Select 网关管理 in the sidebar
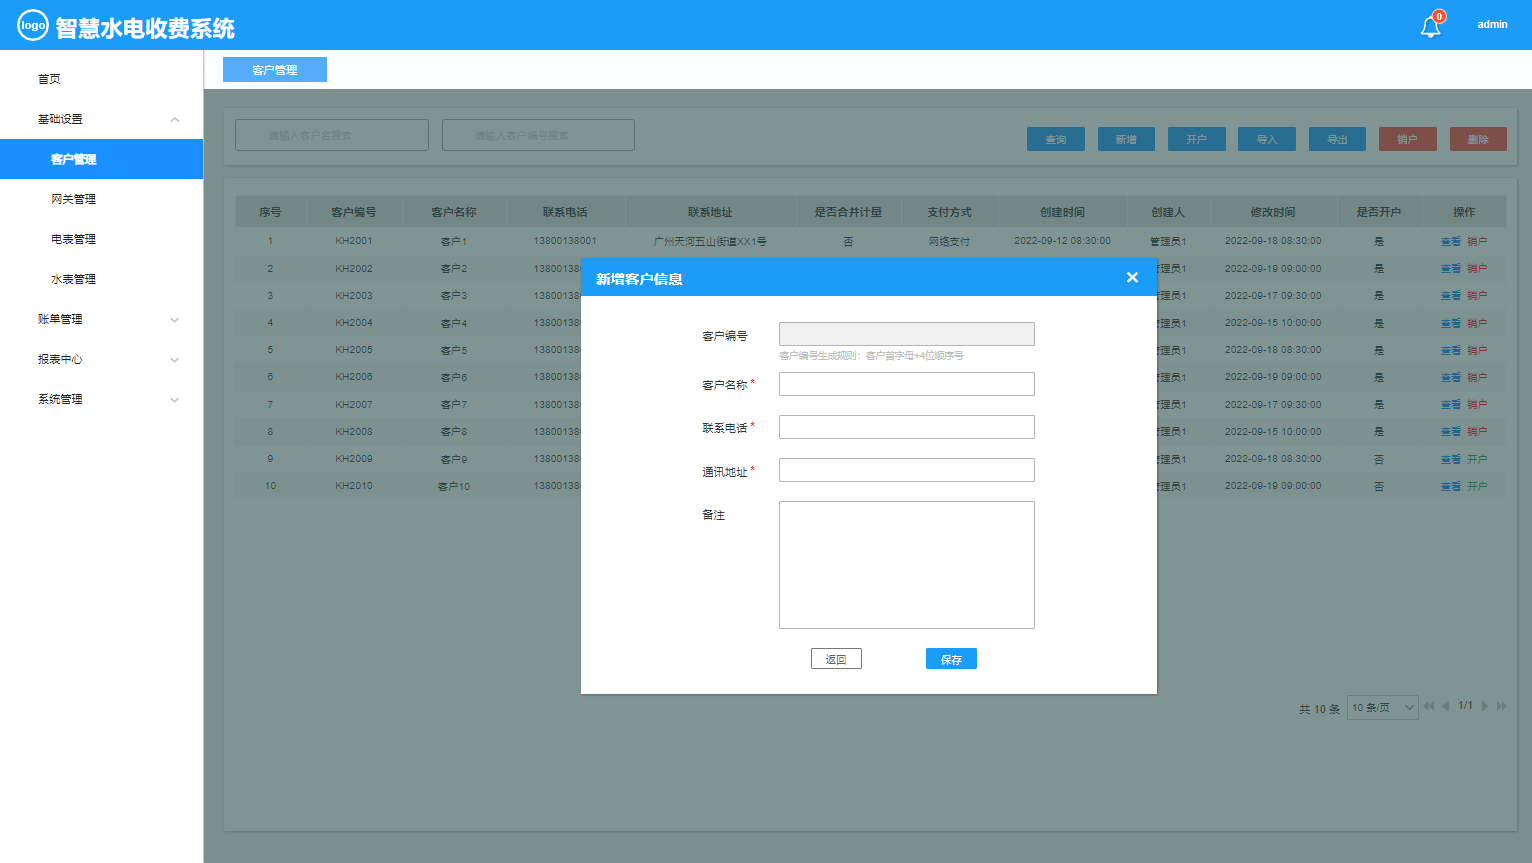 point(73,199)
